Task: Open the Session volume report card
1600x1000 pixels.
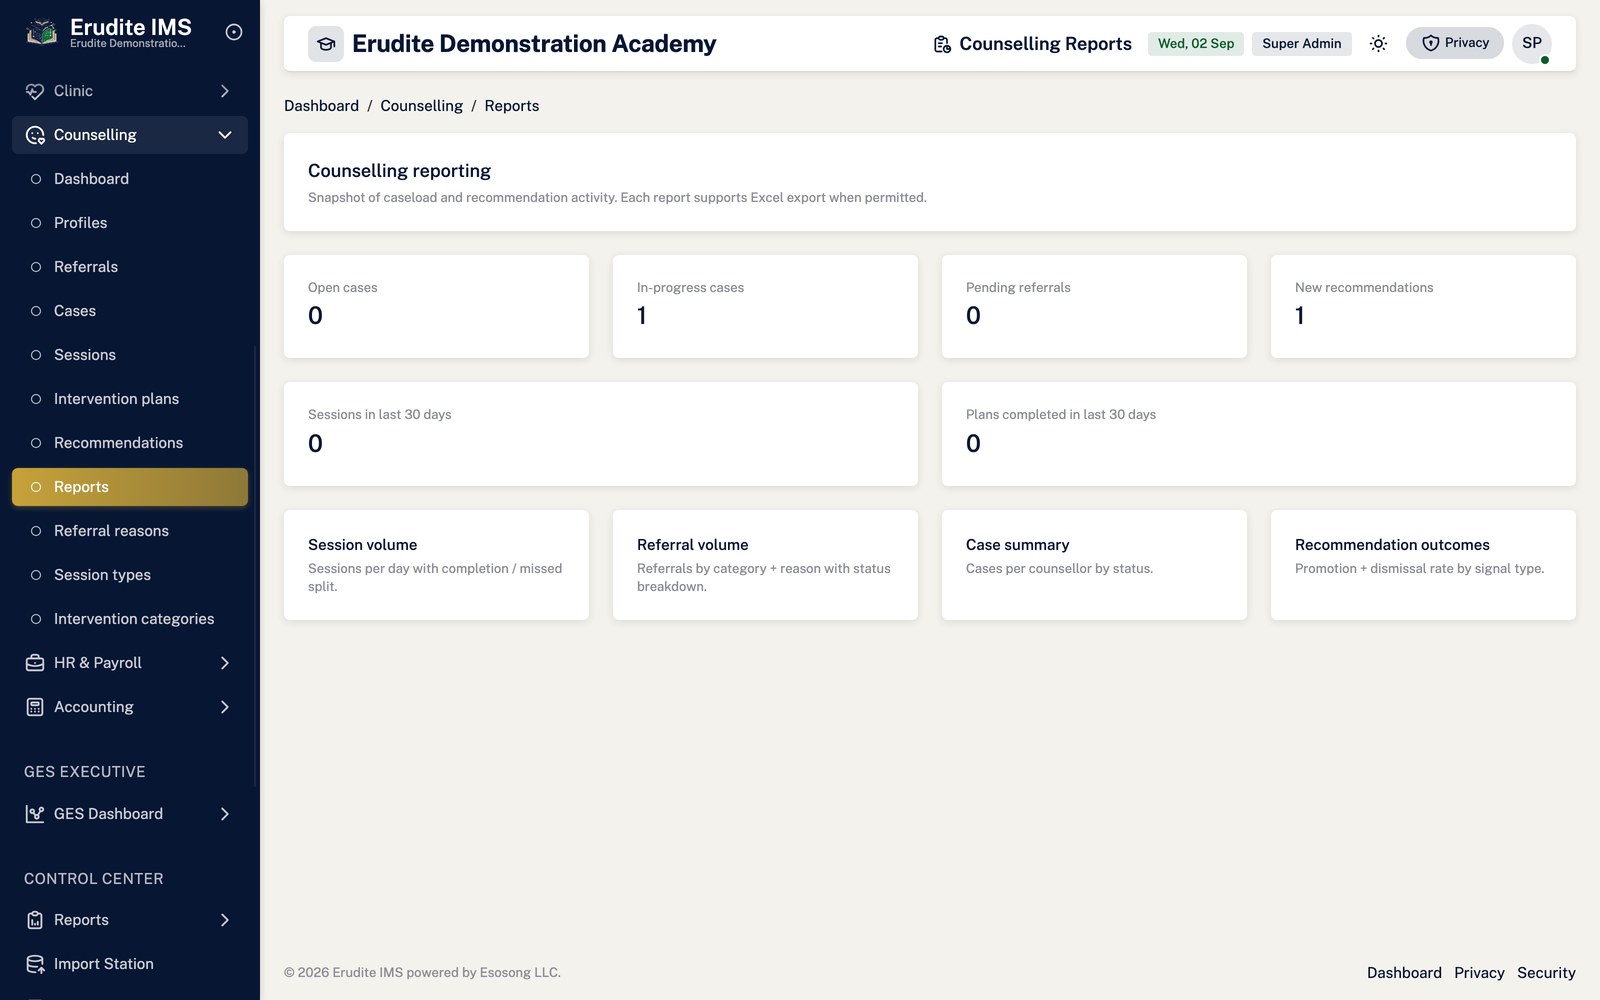Action: click(x=436, y=565)
